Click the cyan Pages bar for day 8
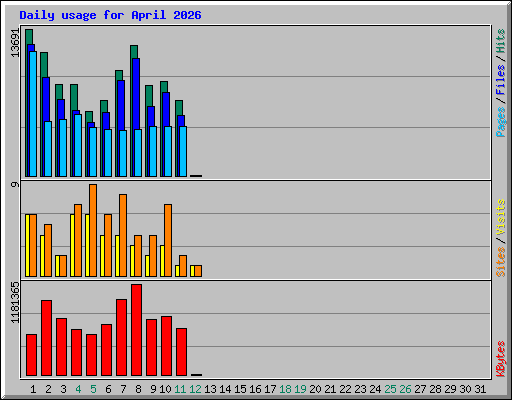 coord(138,153)
